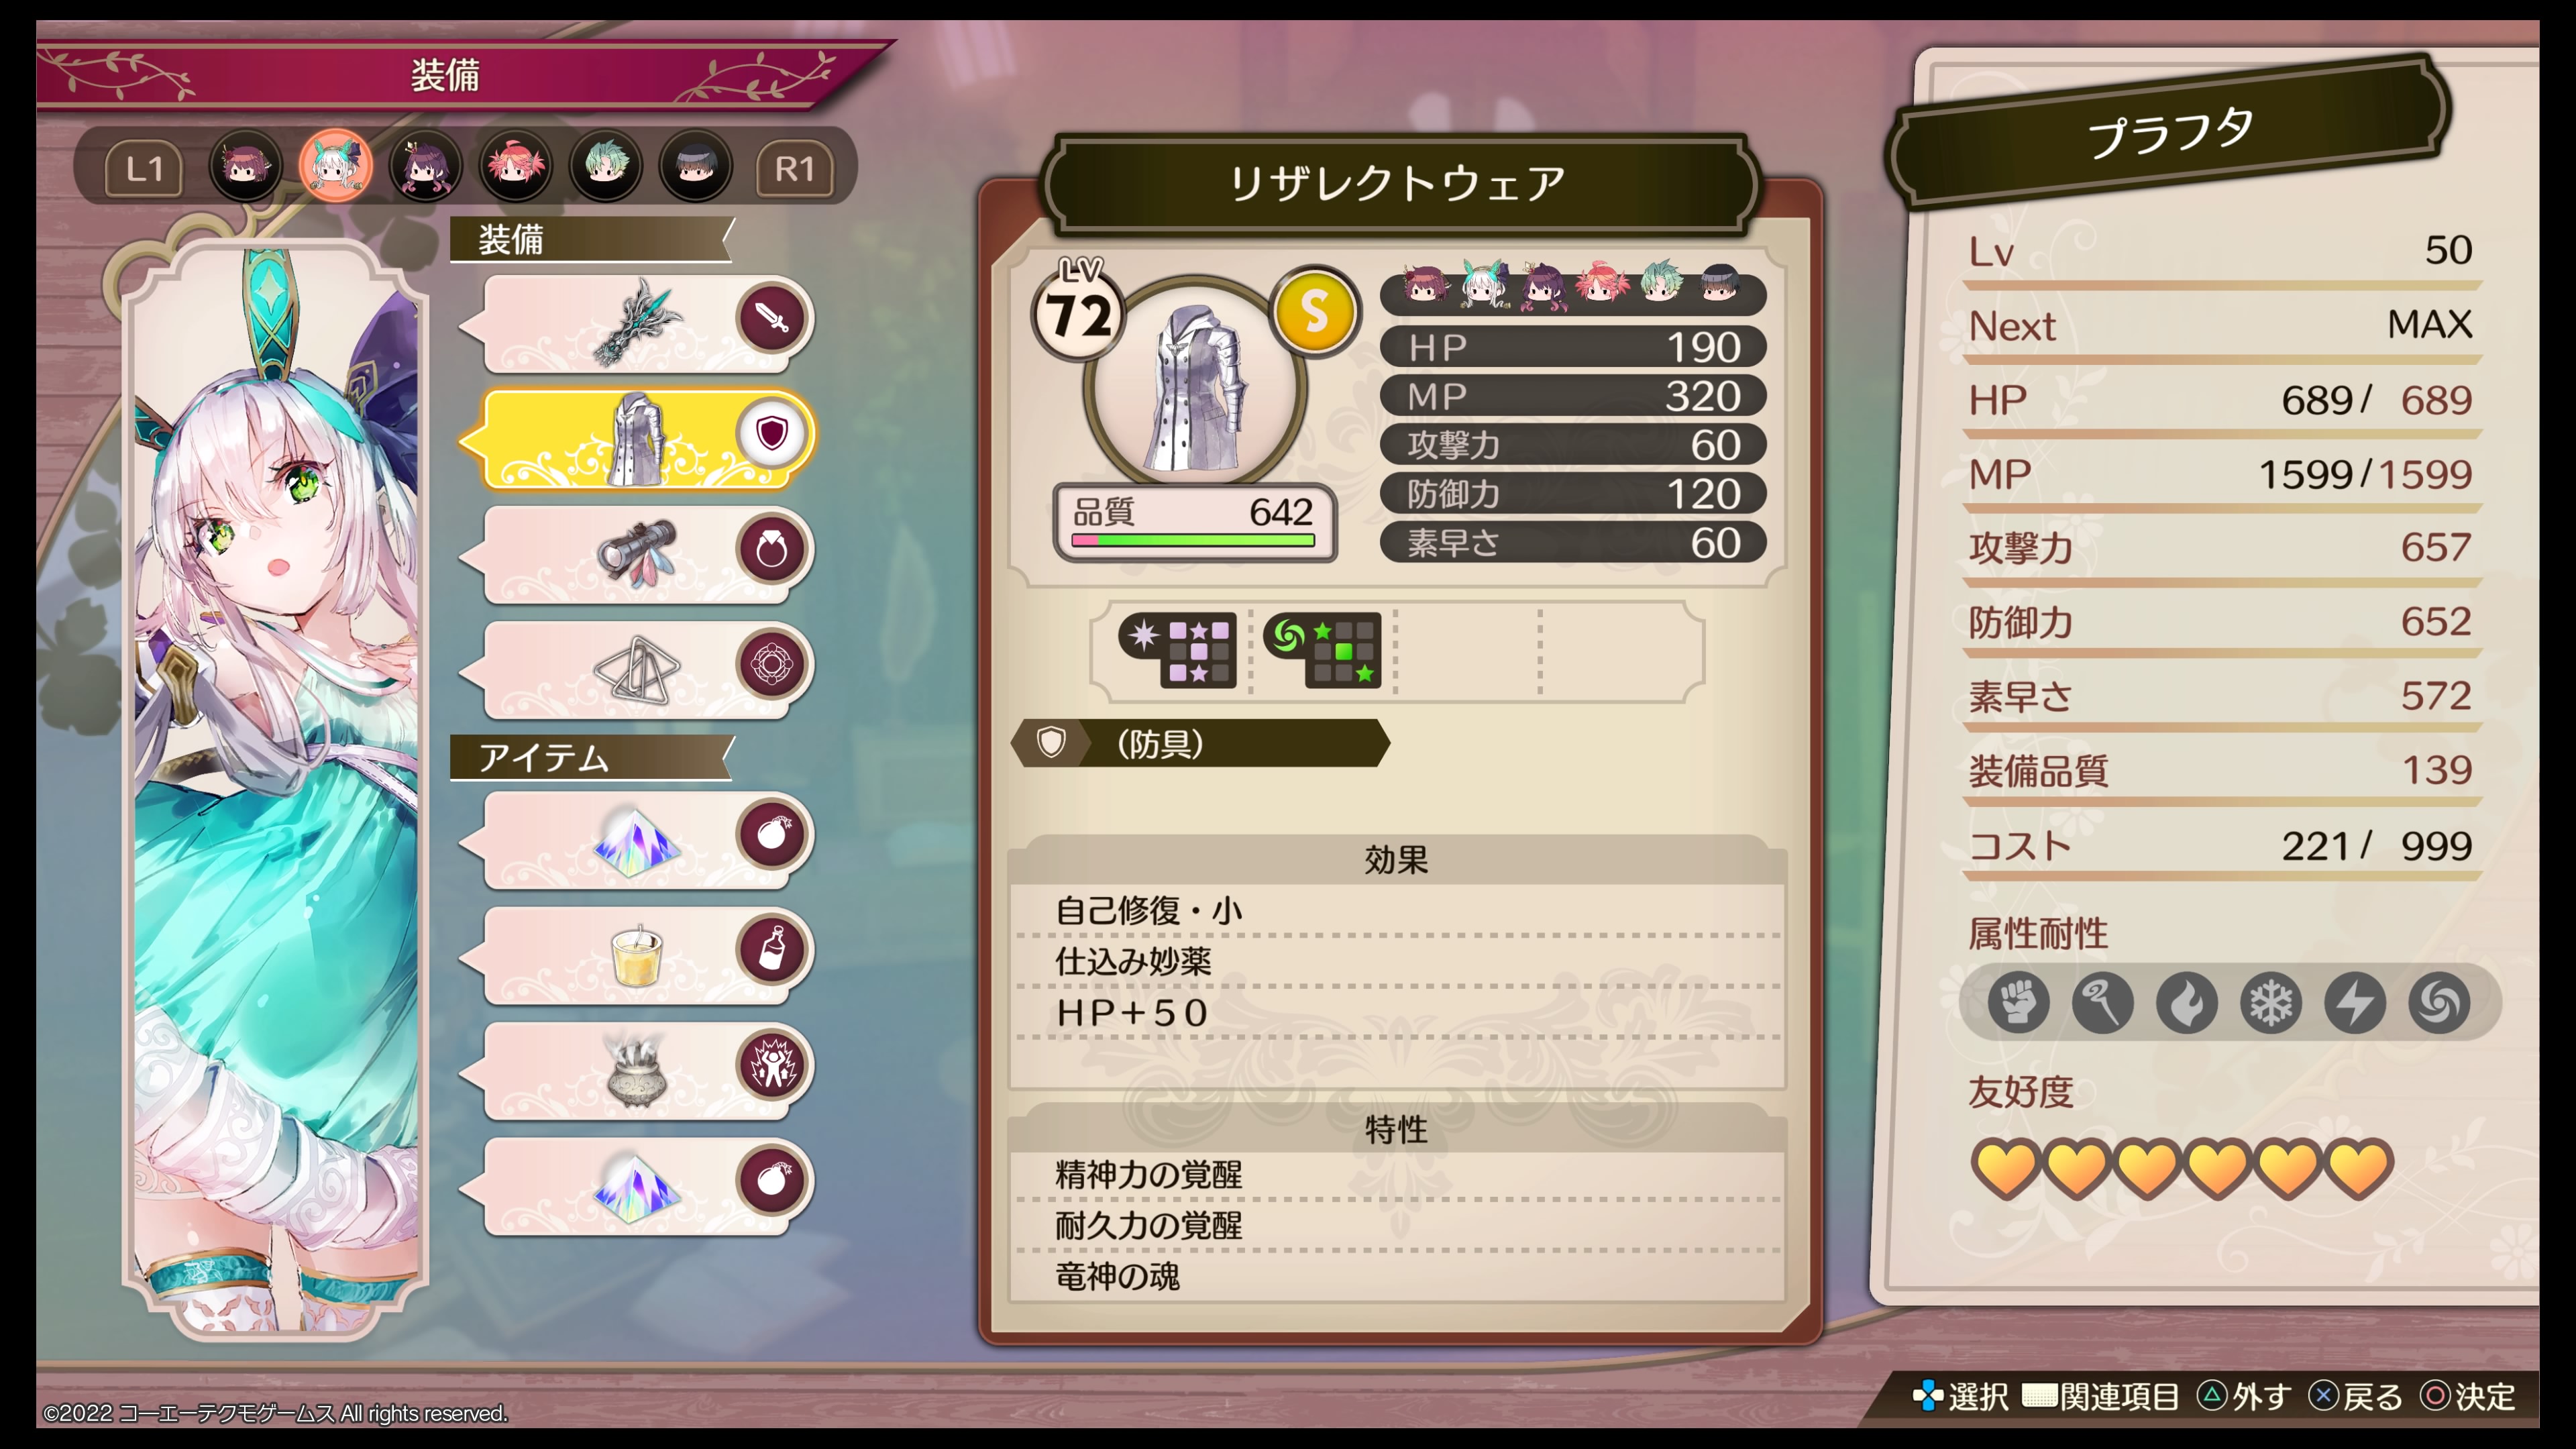Image resolution: width=2576 pixels, height=1449 pixels.
Task: Select the incense cauldron buff item slot
Action: (637, 1069)
